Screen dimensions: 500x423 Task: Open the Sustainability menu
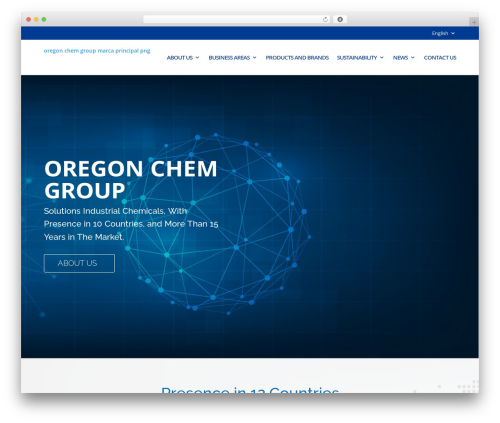click(357, 58)
